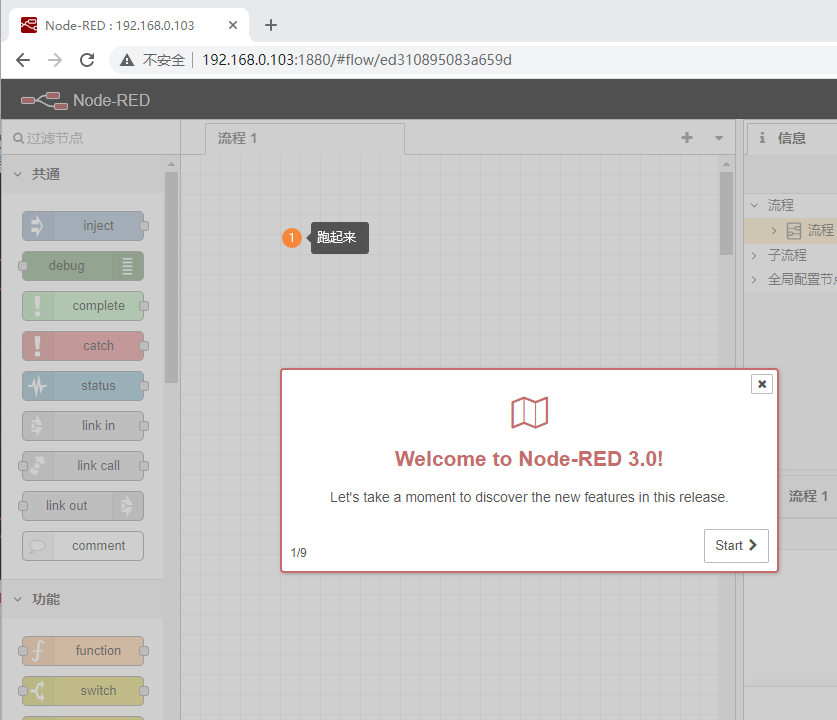Select the catch node in palette
Image resolution: width=837 pixels, height=720 pixels.
pyautogui.click(x=83, y=346)
